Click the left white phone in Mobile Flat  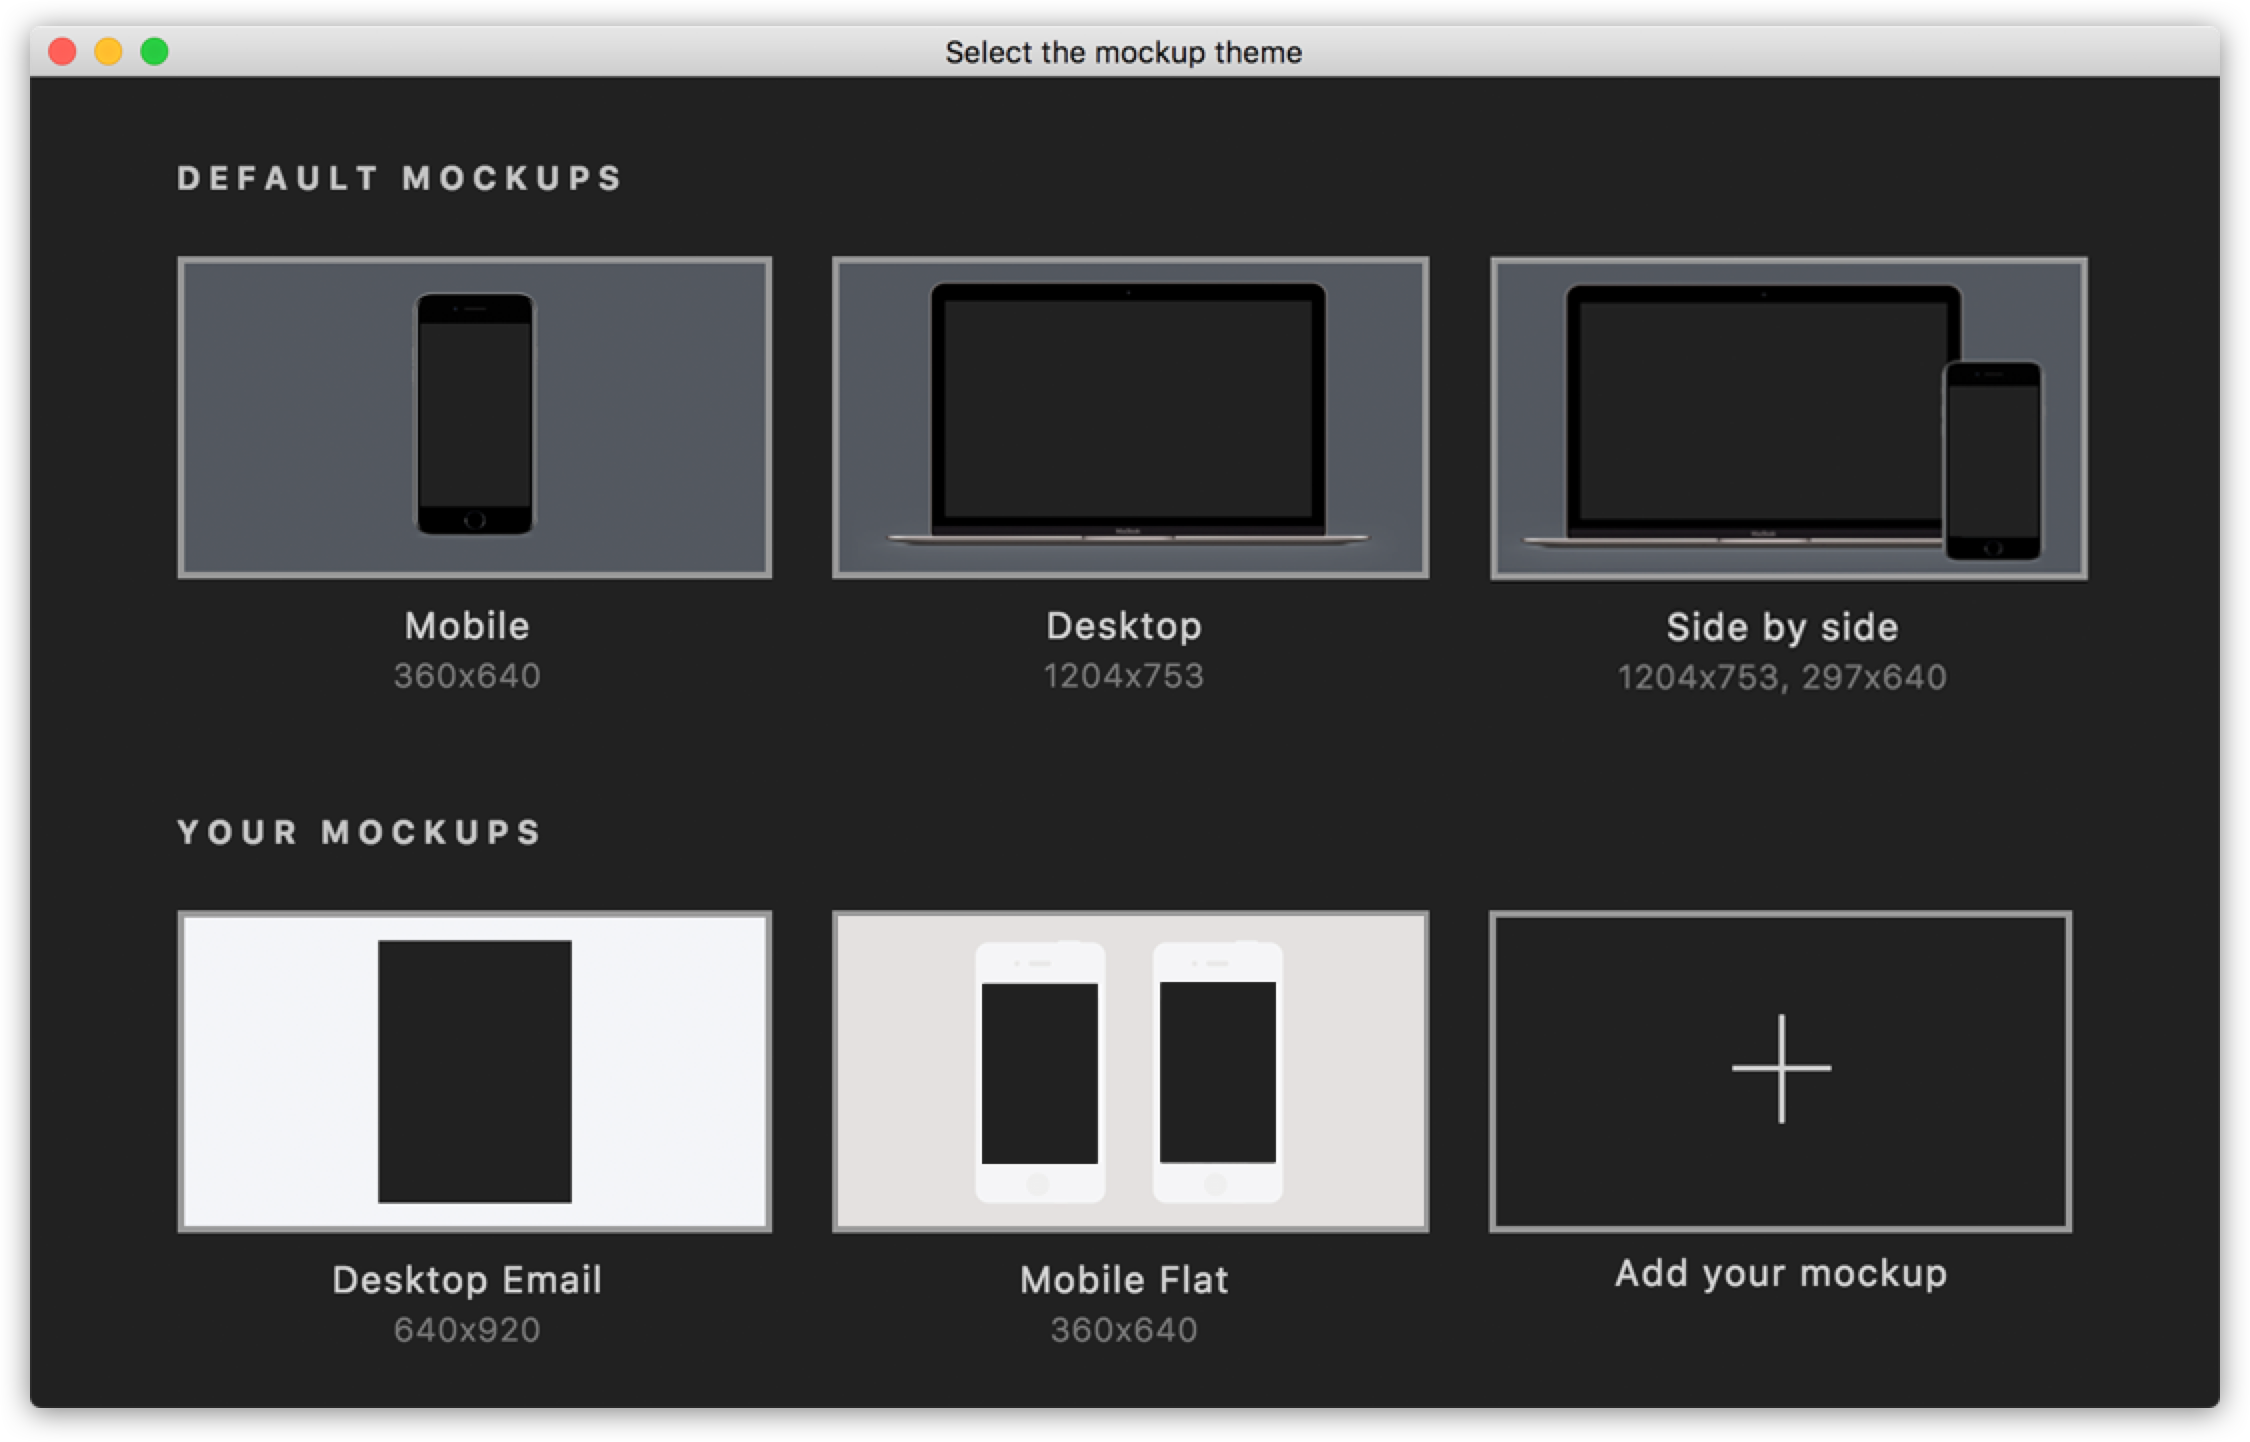pos(1040,1072)
